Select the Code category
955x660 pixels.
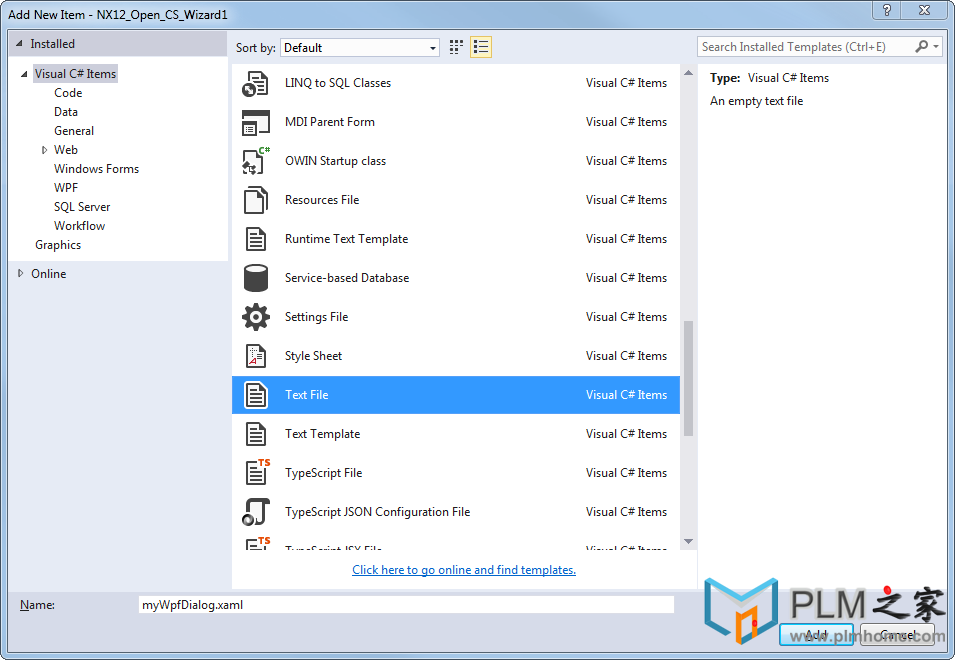[x=68, y=93]
